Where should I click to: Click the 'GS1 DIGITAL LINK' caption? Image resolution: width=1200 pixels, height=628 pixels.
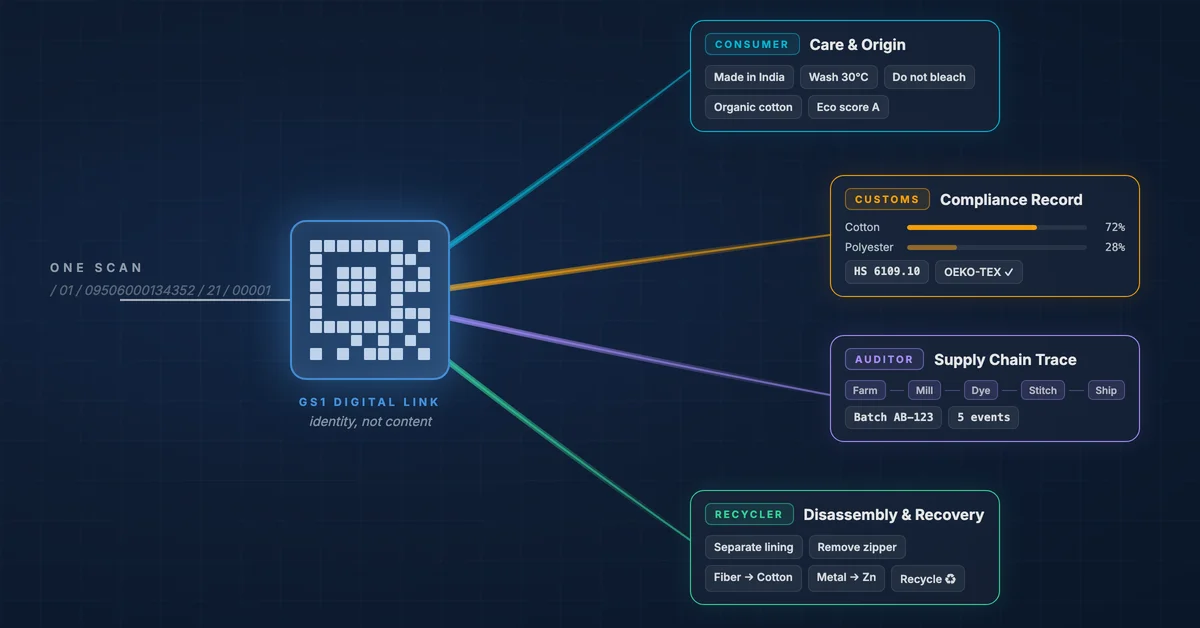pos(370,402)
